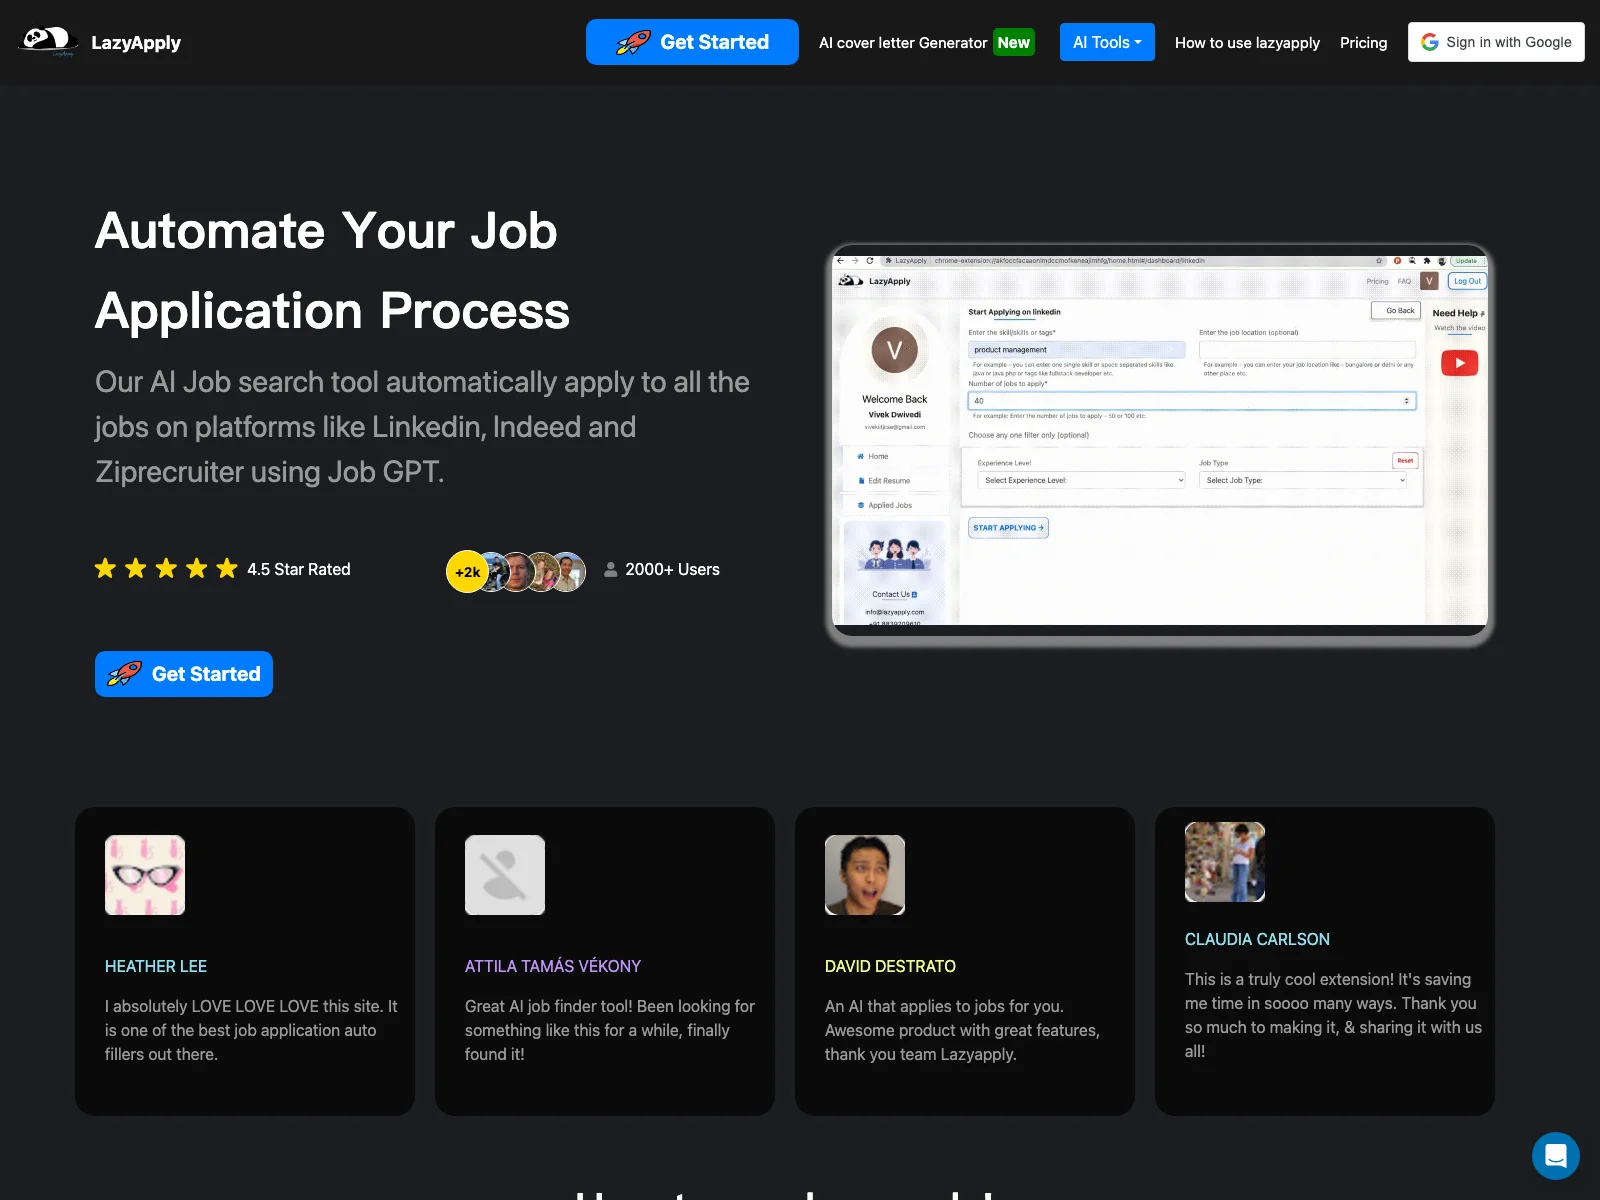Click the Automate Your Job Application Process heading
This screenshot has width=1600, height=1200.
(x=332, y=270)
